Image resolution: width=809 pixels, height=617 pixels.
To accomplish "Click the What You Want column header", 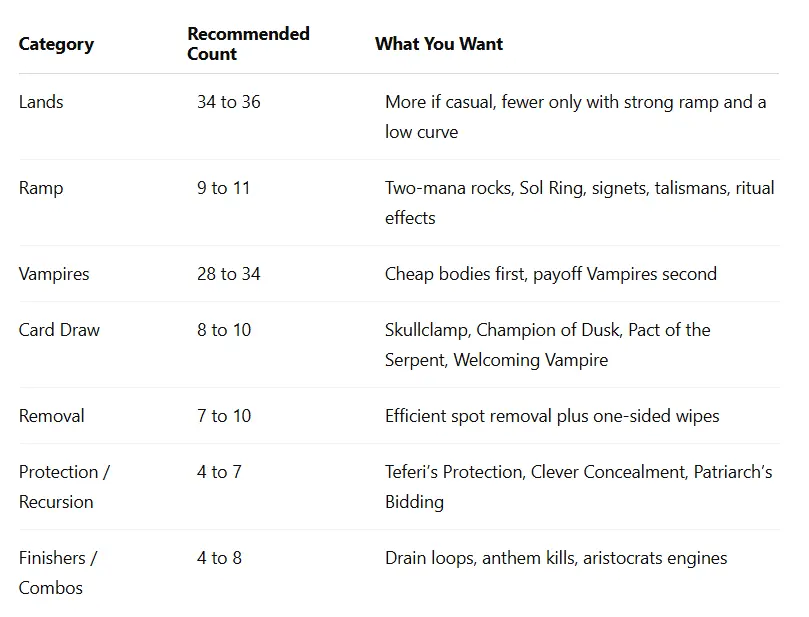I will click(x=439, y=44).
